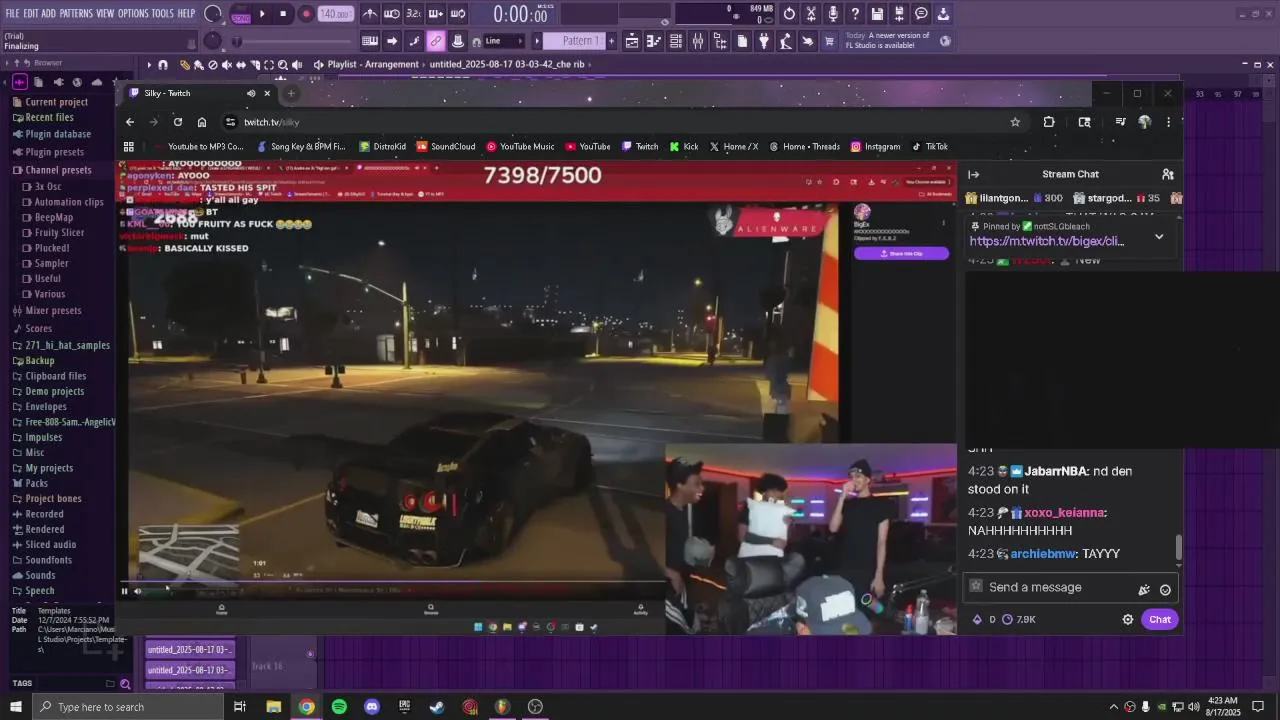Toggle FL Studio link/multilink to controllers icon
Screen dimensions: 1280x720
tap(436, 41)
